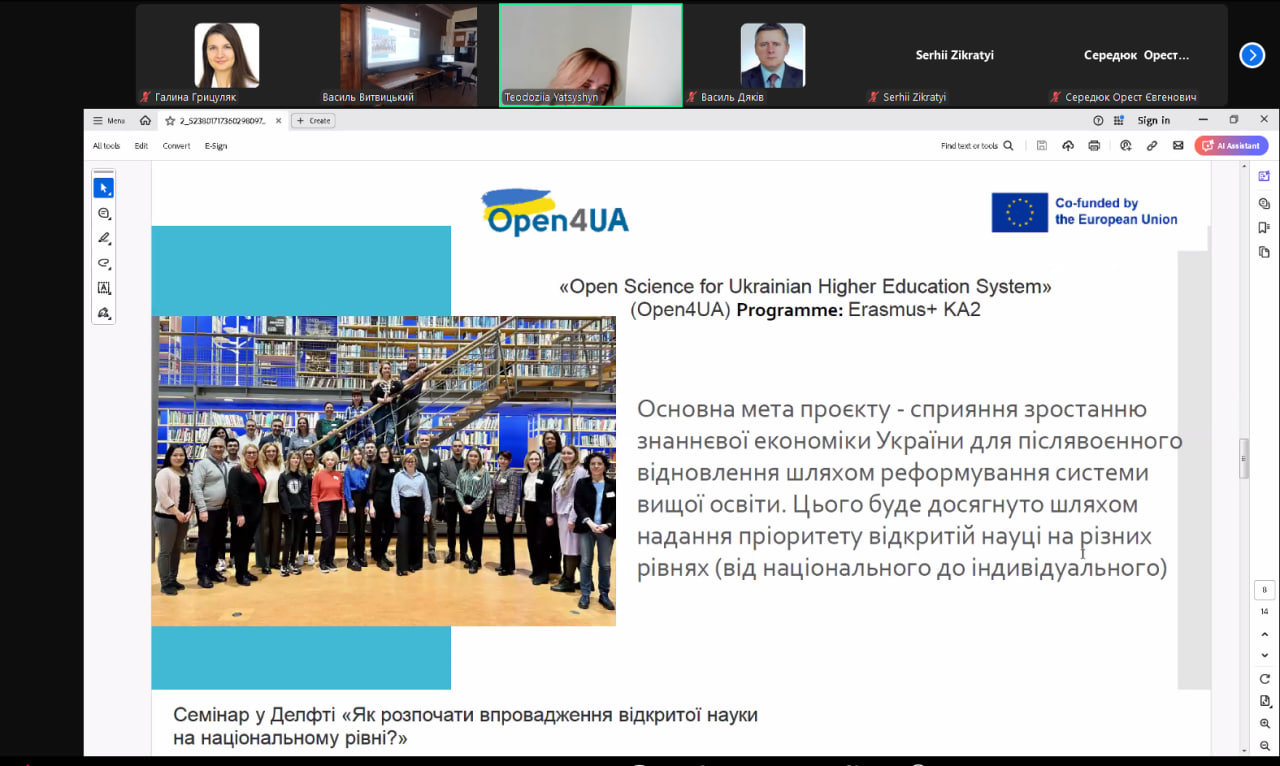This screenshot has width=1280, height=766.
Task: Click the current page number field
Action: [1264, 590]
